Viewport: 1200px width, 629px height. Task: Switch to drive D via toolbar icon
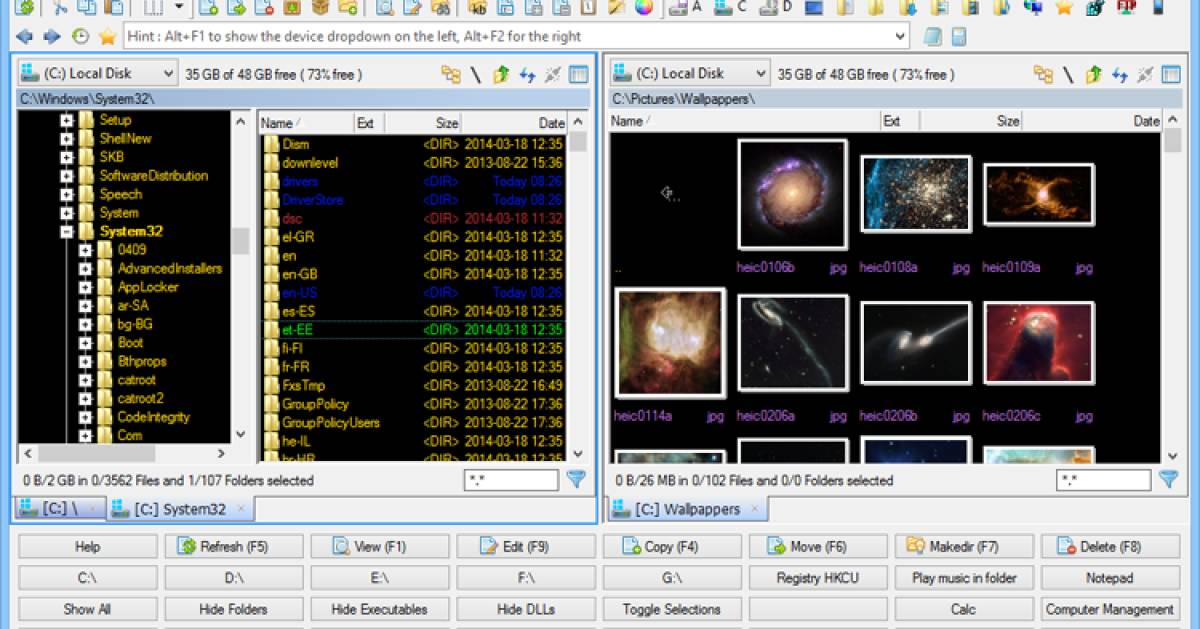click(777, 8)
